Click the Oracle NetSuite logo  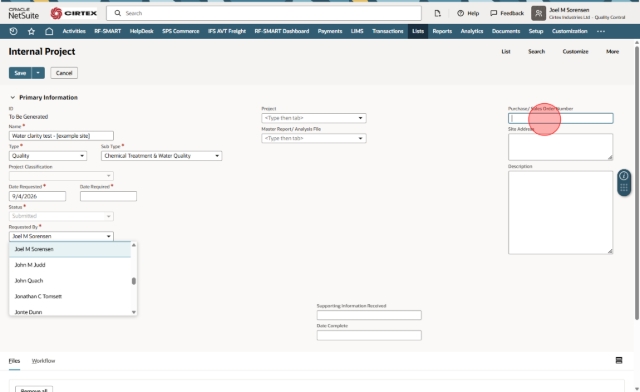click(24, 13)
